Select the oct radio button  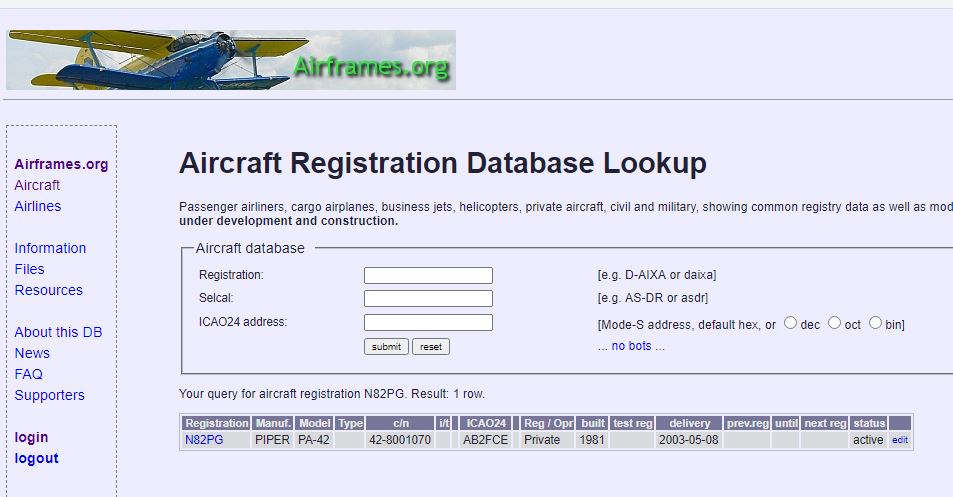(834, 323)
